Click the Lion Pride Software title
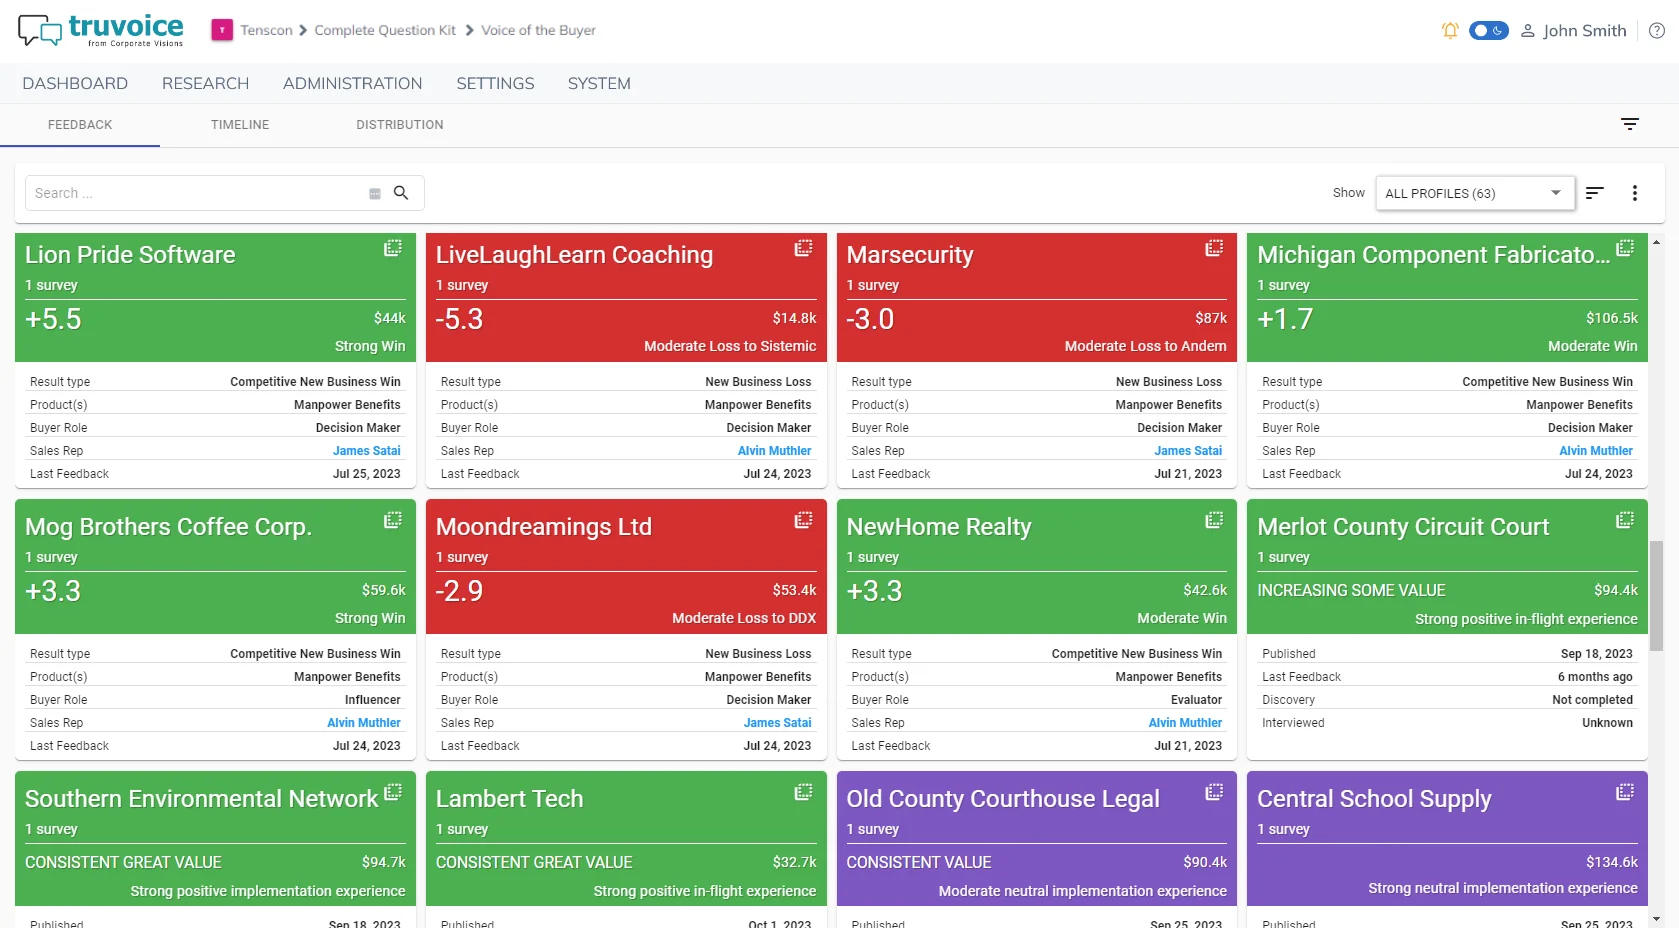The width and height of the screenshot is (1679, 928). (x=130, y=255)
